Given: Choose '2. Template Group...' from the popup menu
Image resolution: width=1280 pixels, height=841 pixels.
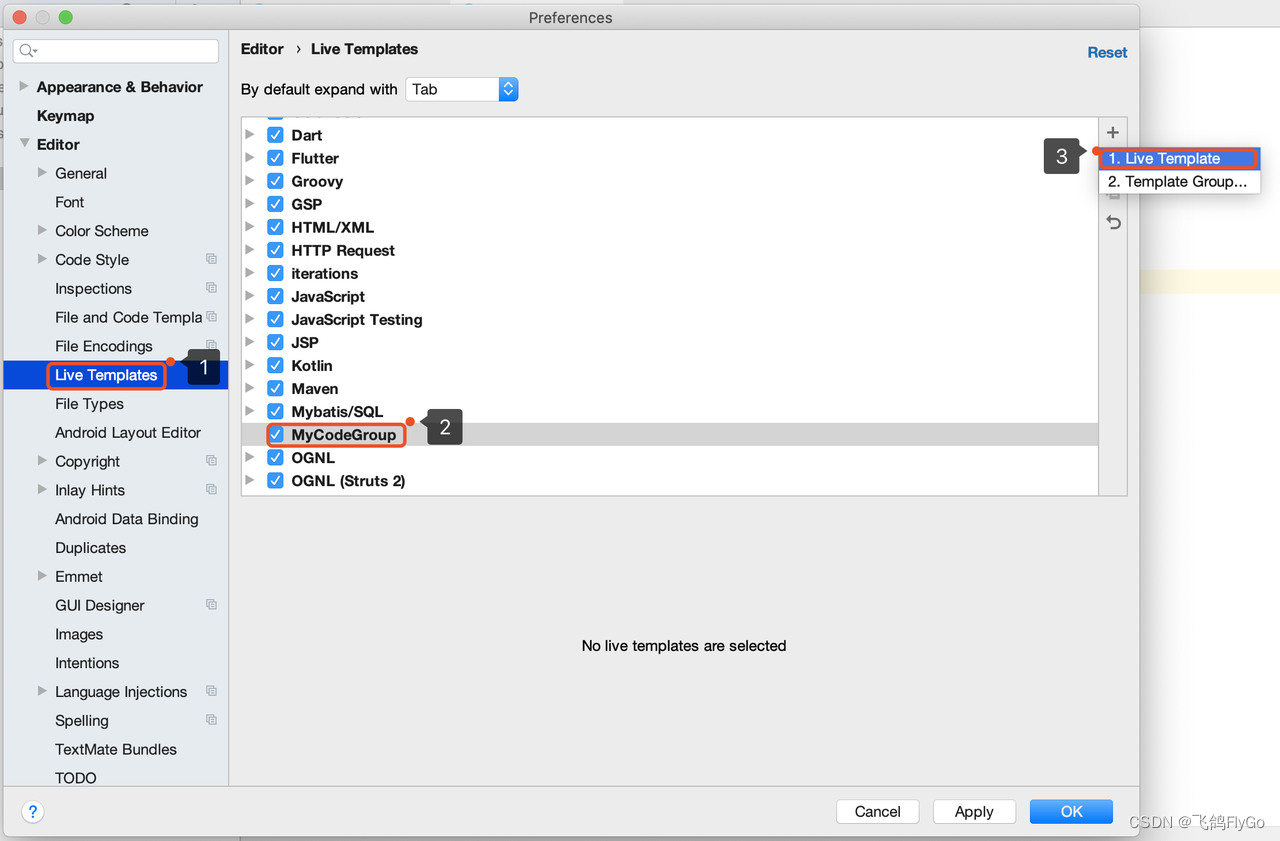Looking at the screenshot, I should point(1179,182).
